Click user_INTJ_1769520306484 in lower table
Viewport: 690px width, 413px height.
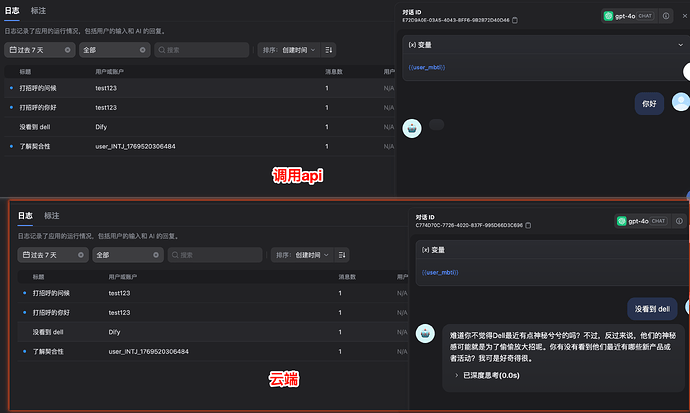point(148,351)
